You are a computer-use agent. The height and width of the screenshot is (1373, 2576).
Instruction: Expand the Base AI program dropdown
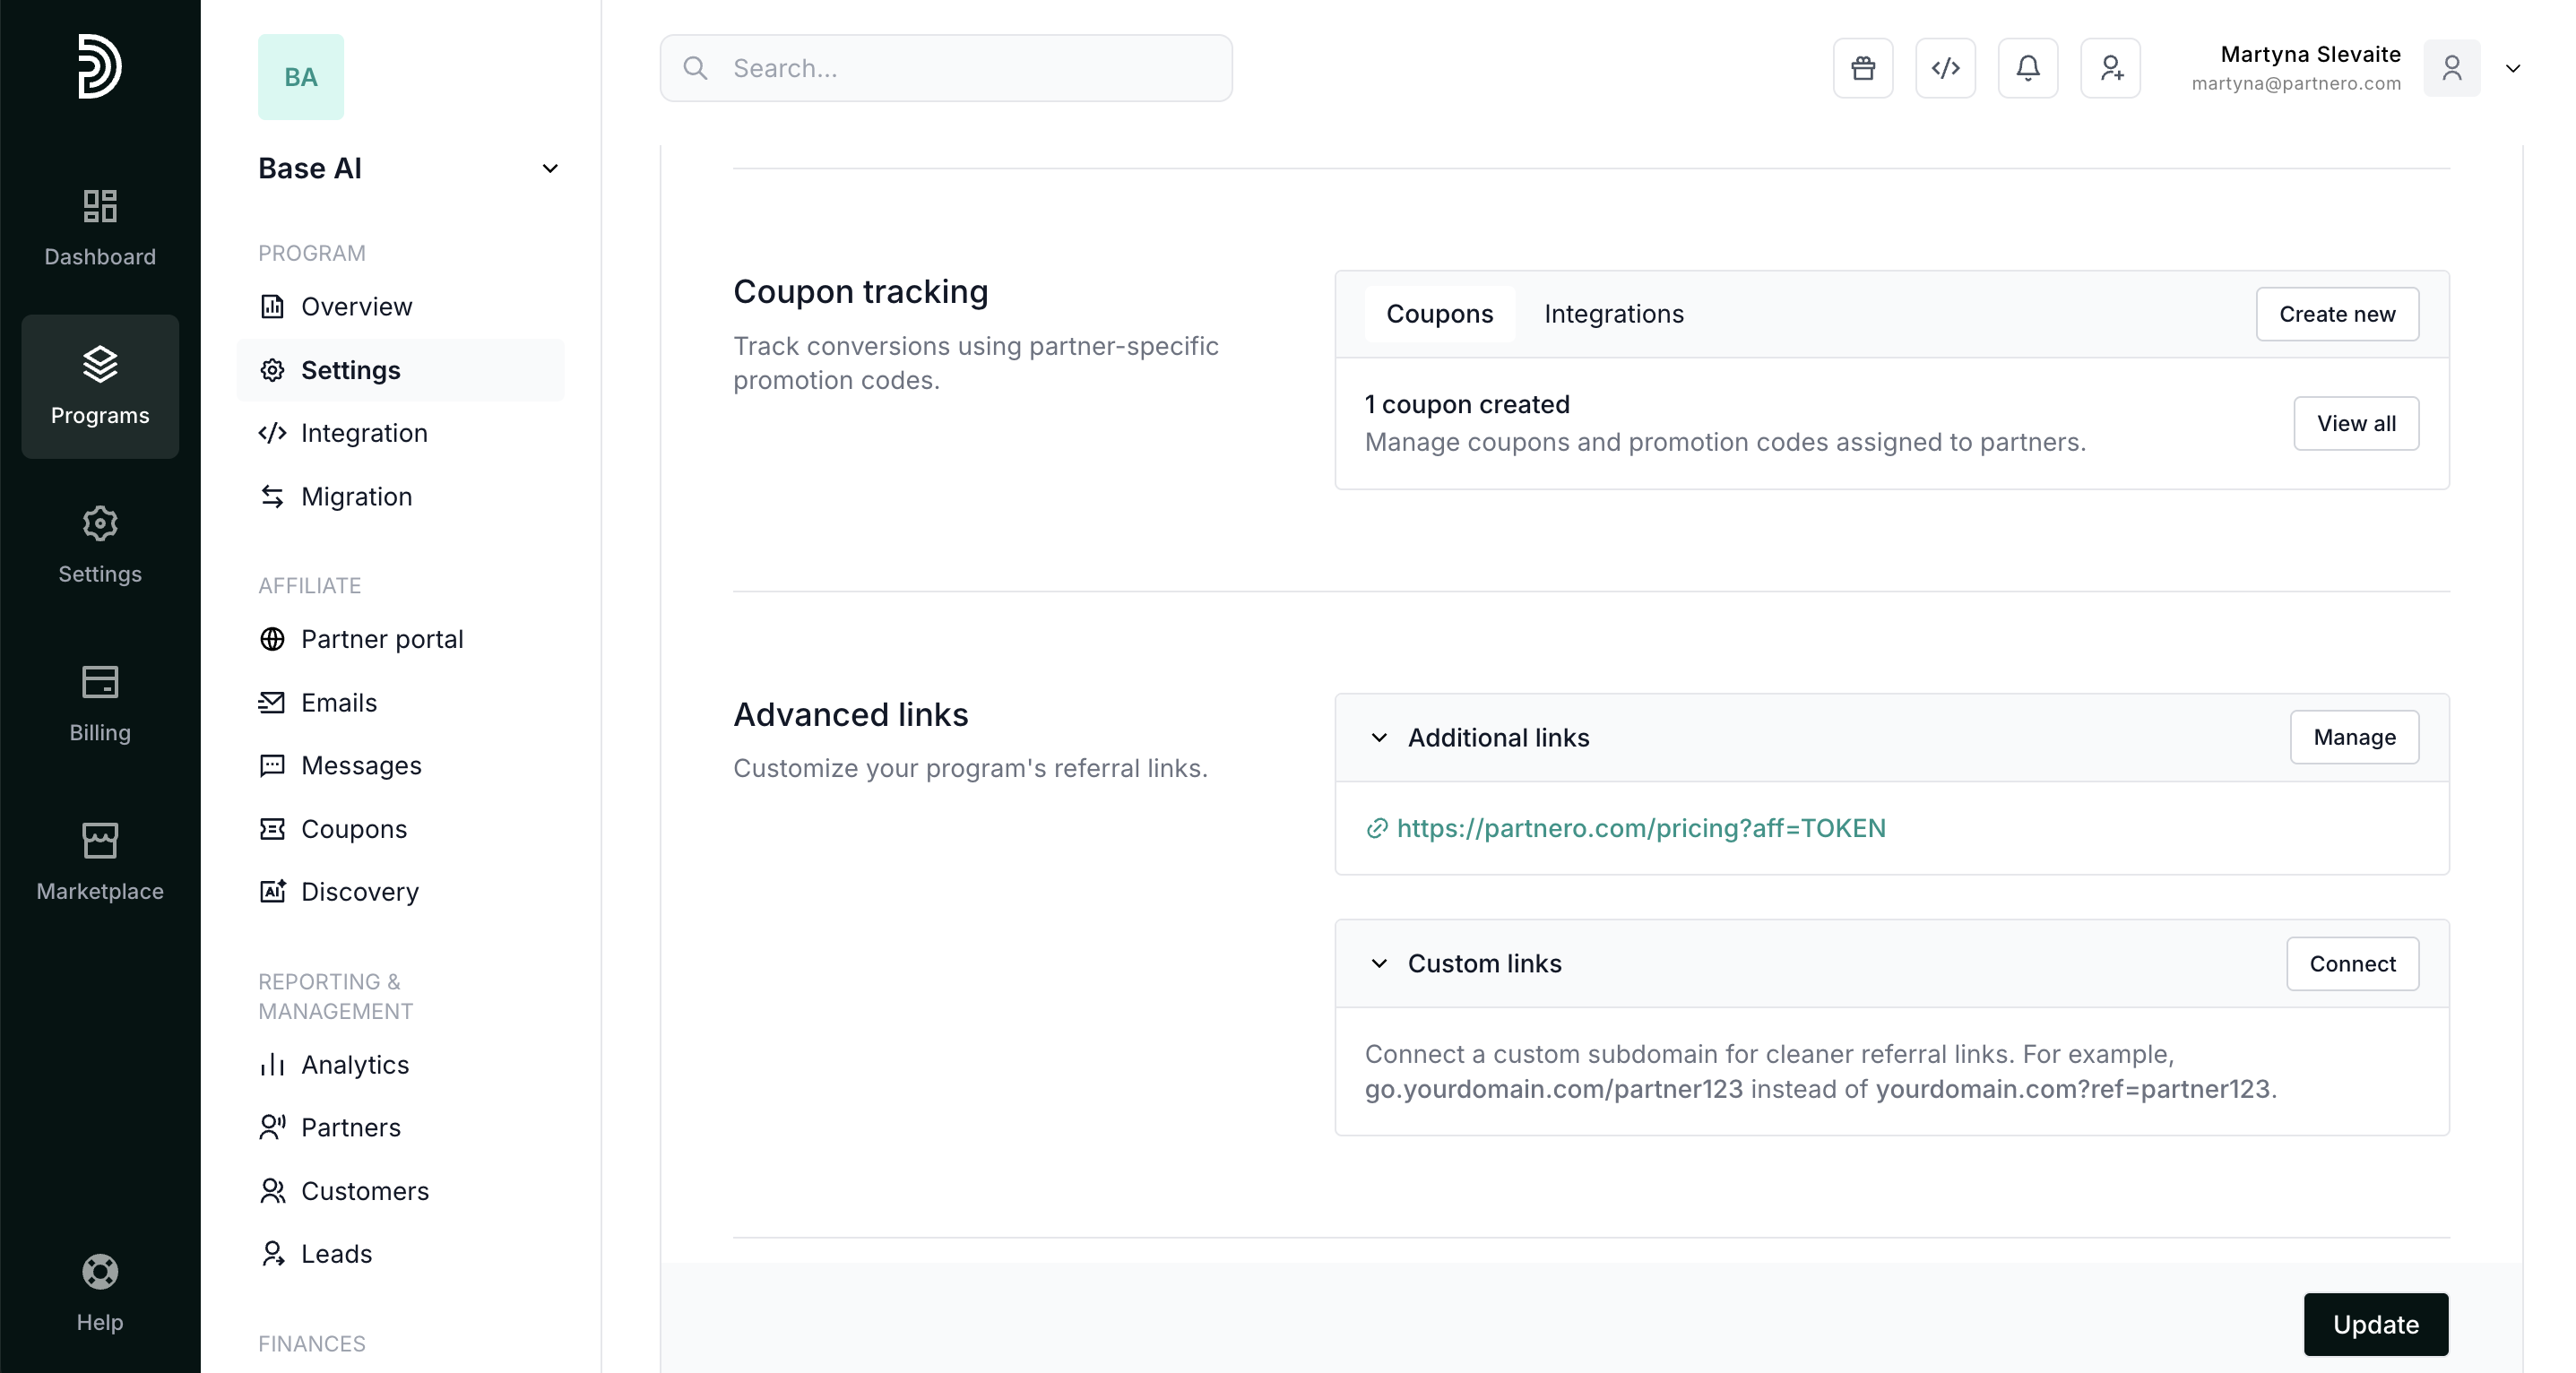[x=549, y=168]
